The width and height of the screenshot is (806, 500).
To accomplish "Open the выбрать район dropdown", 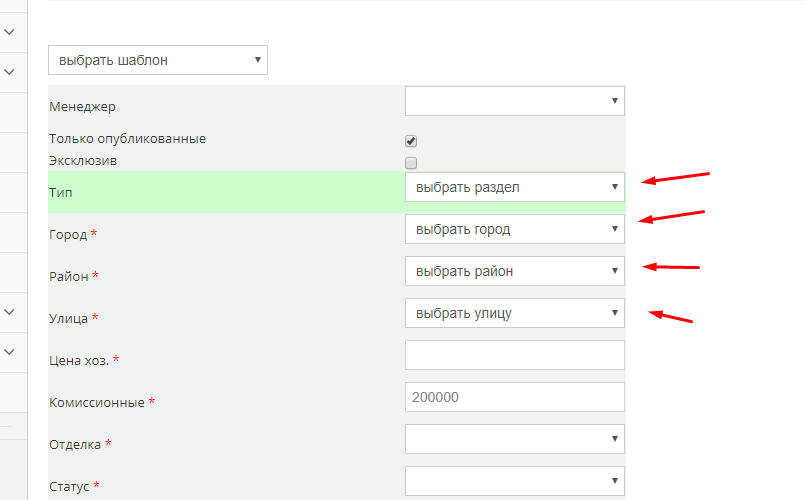I will click(515, 271).
